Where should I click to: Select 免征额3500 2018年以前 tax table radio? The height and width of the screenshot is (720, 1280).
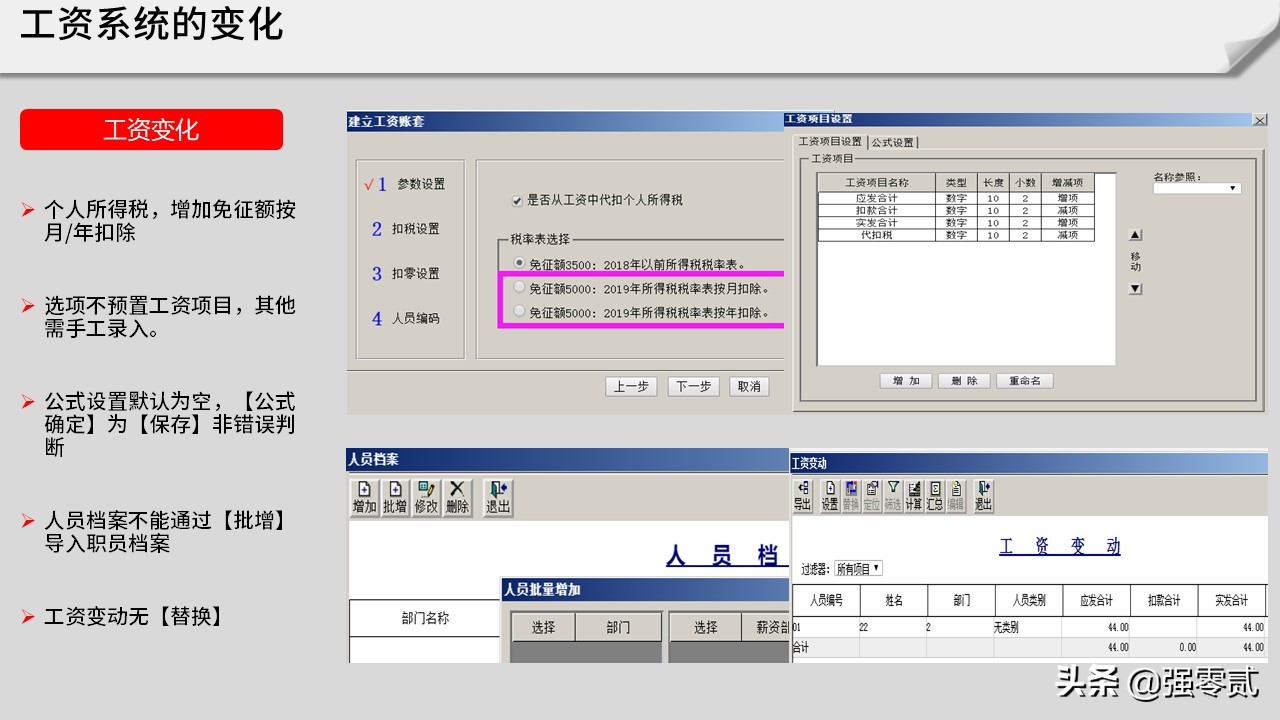pyautogui.click(x=519, y=264)
